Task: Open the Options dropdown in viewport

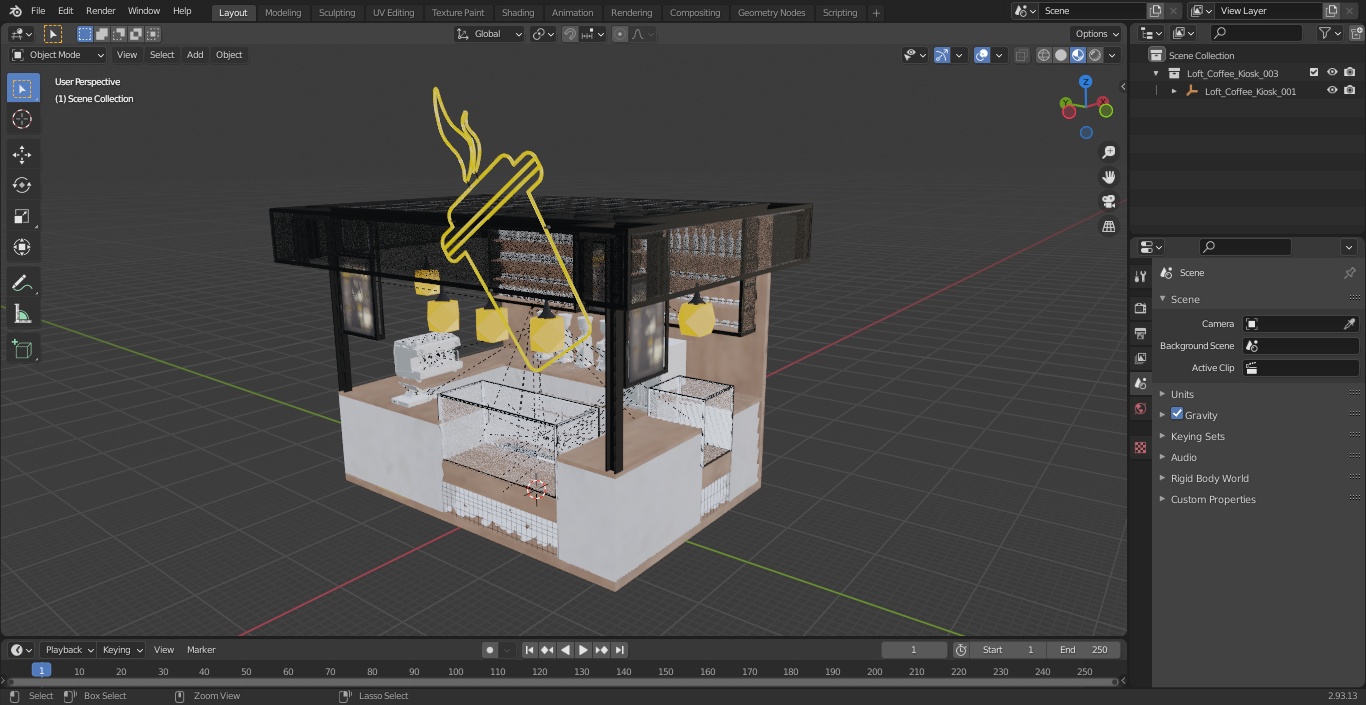Action: click(x=1097, y=34)
